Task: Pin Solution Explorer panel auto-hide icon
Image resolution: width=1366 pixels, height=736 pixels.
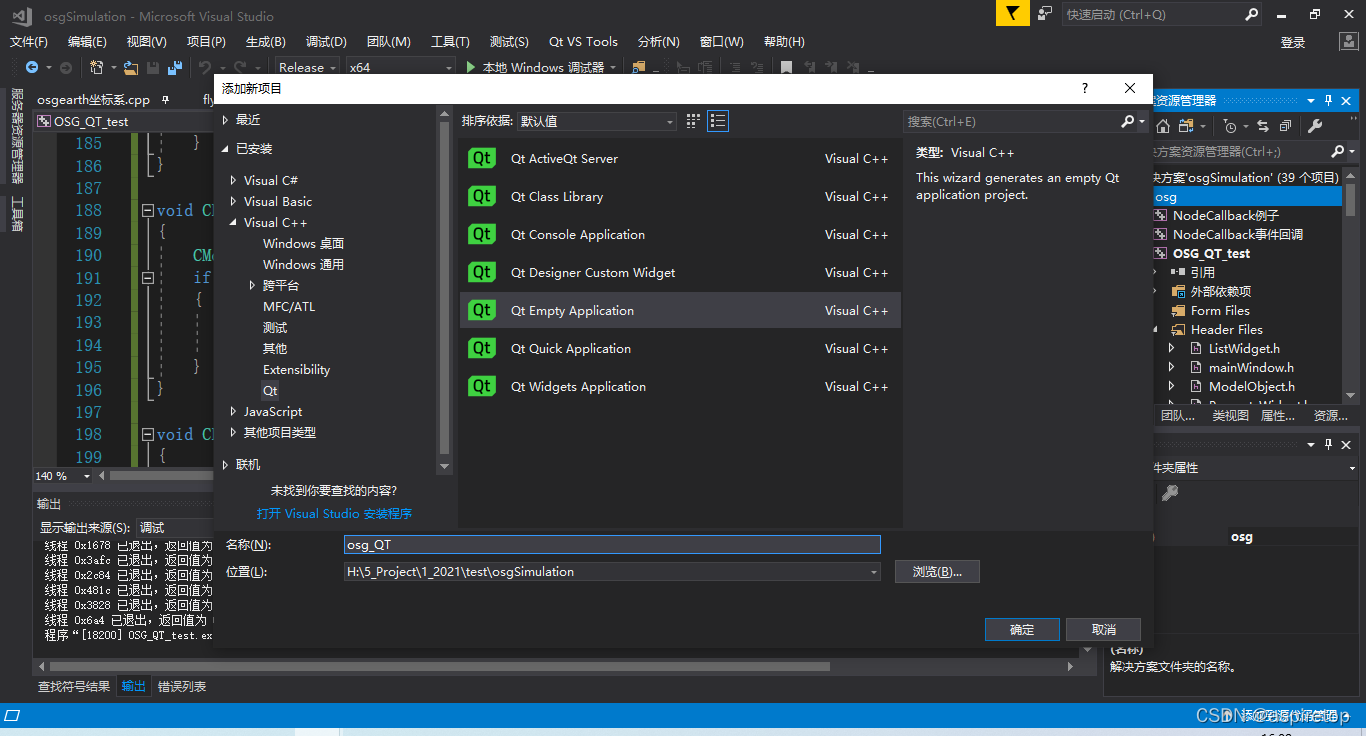Action: click(x=1329, y=100)
